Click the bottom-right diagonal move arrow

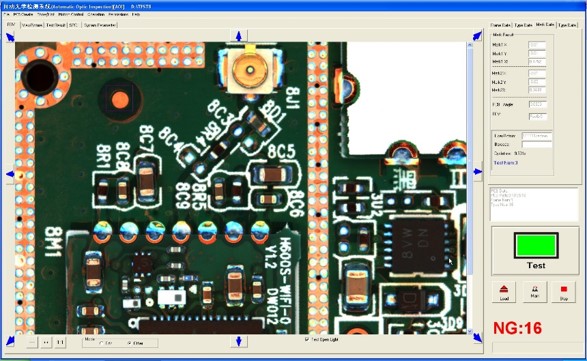477,338
